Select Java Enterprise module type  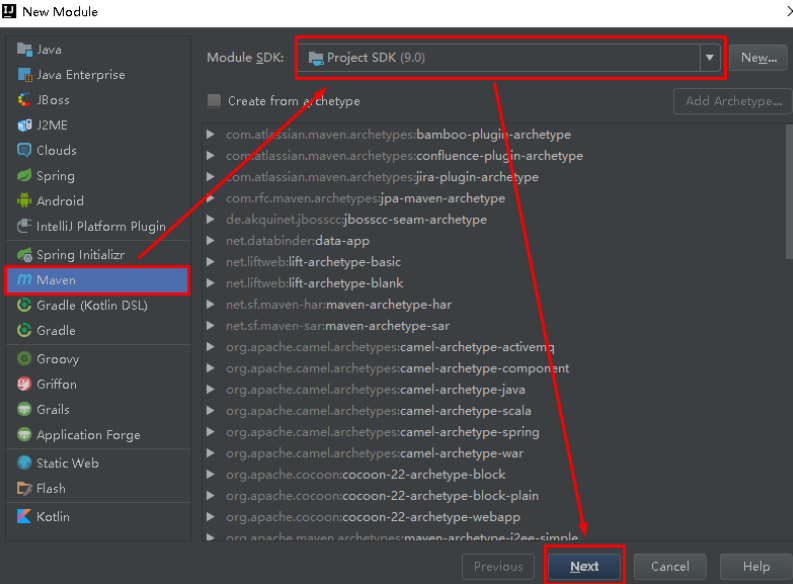click(98, 75)
